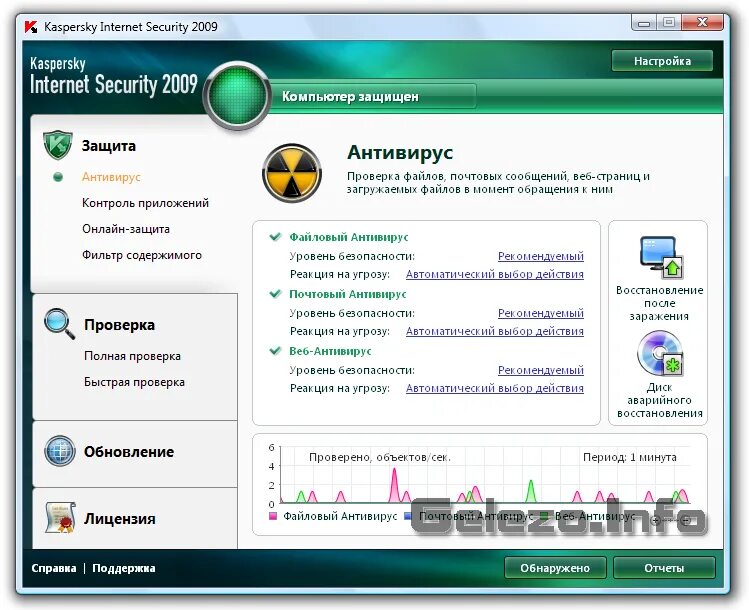The height and width of the screenshot is (610, 749).
Task: Click the green protection status indicator light
Action: click(237, 96)
